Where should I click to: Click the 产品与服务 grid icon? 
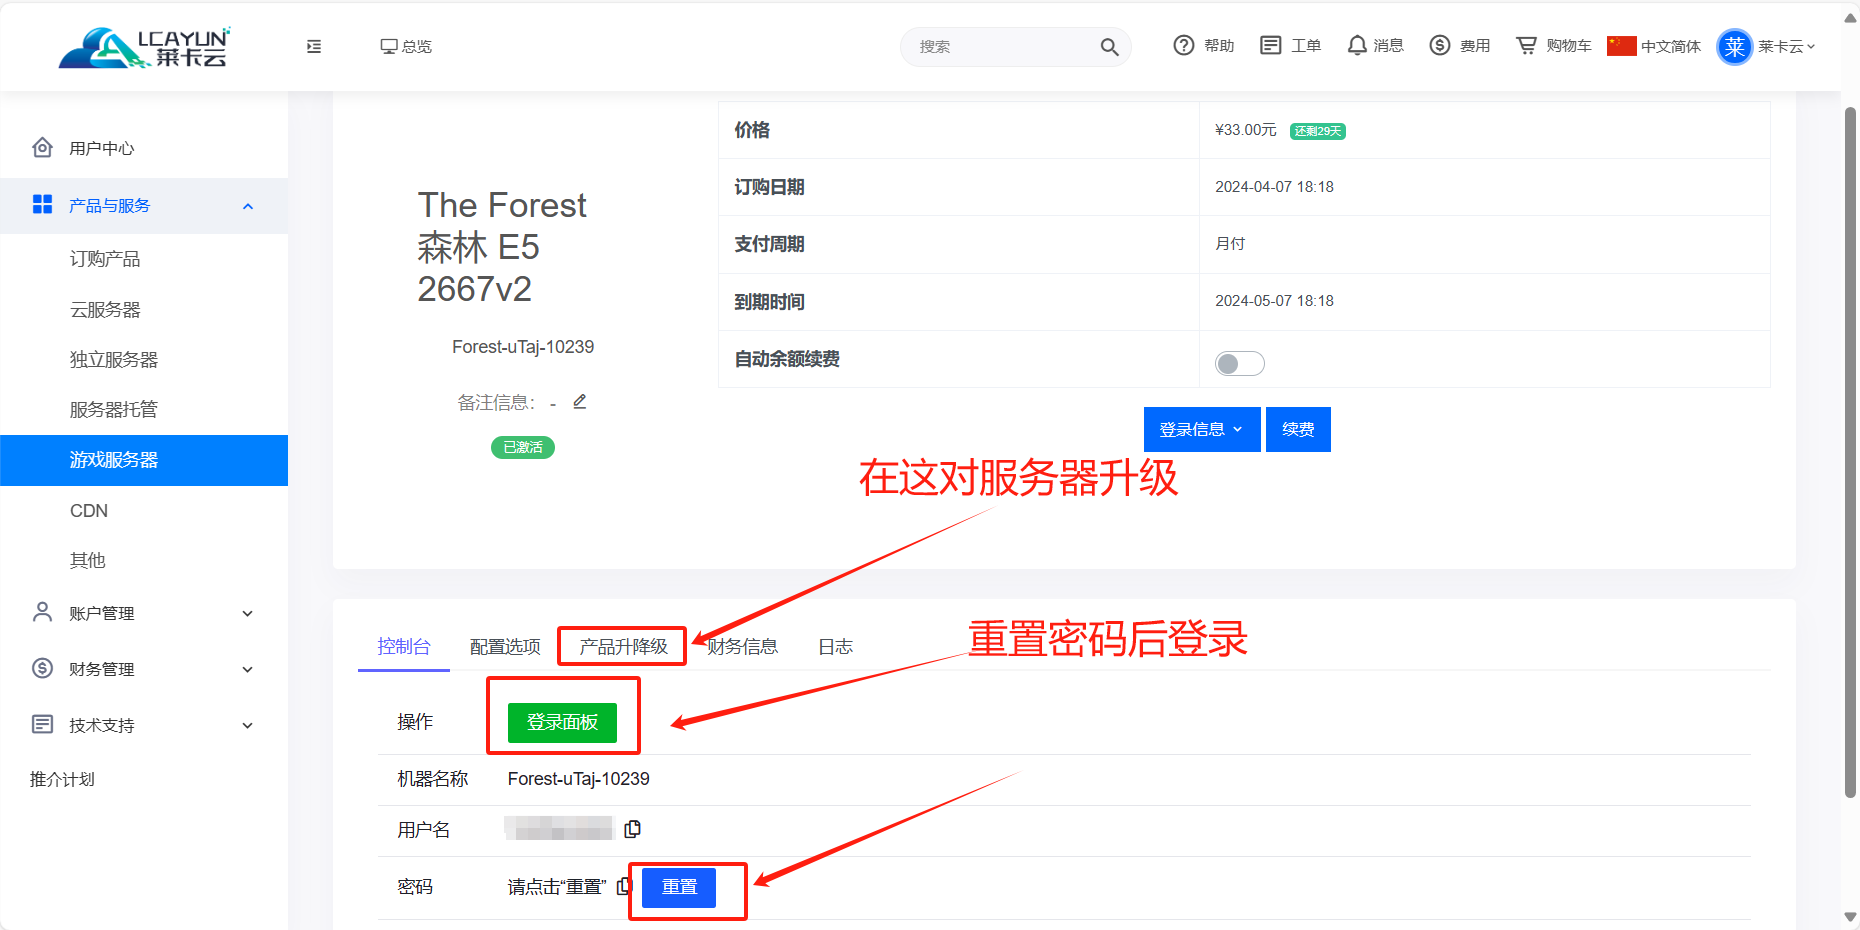click(42, 204)
